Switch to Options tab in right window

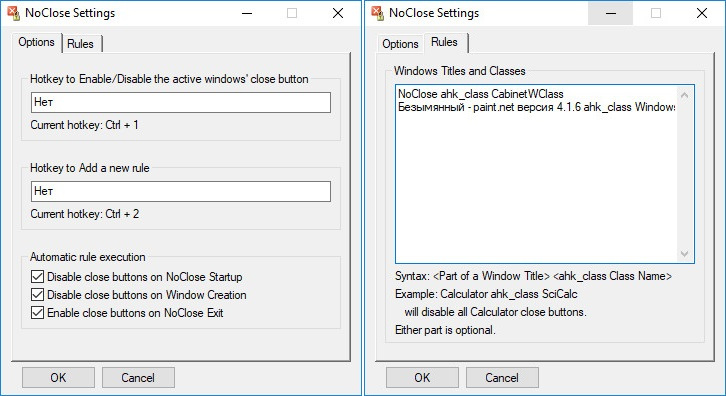click(x=400, y=44)
